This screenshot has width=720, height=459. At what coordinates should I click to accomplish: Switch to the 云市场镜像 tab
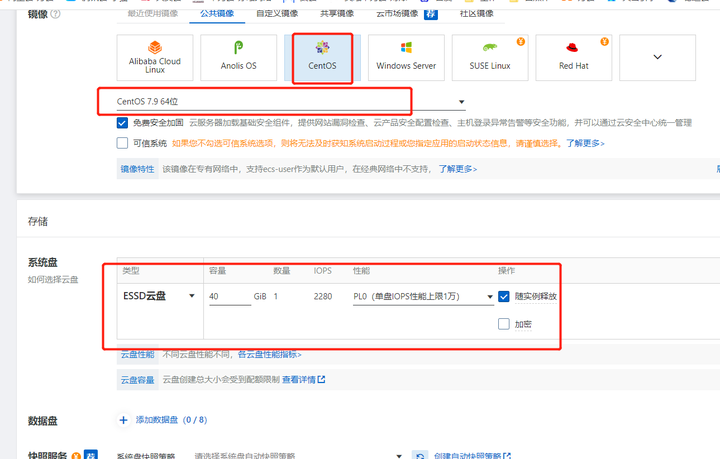(397, 14)
